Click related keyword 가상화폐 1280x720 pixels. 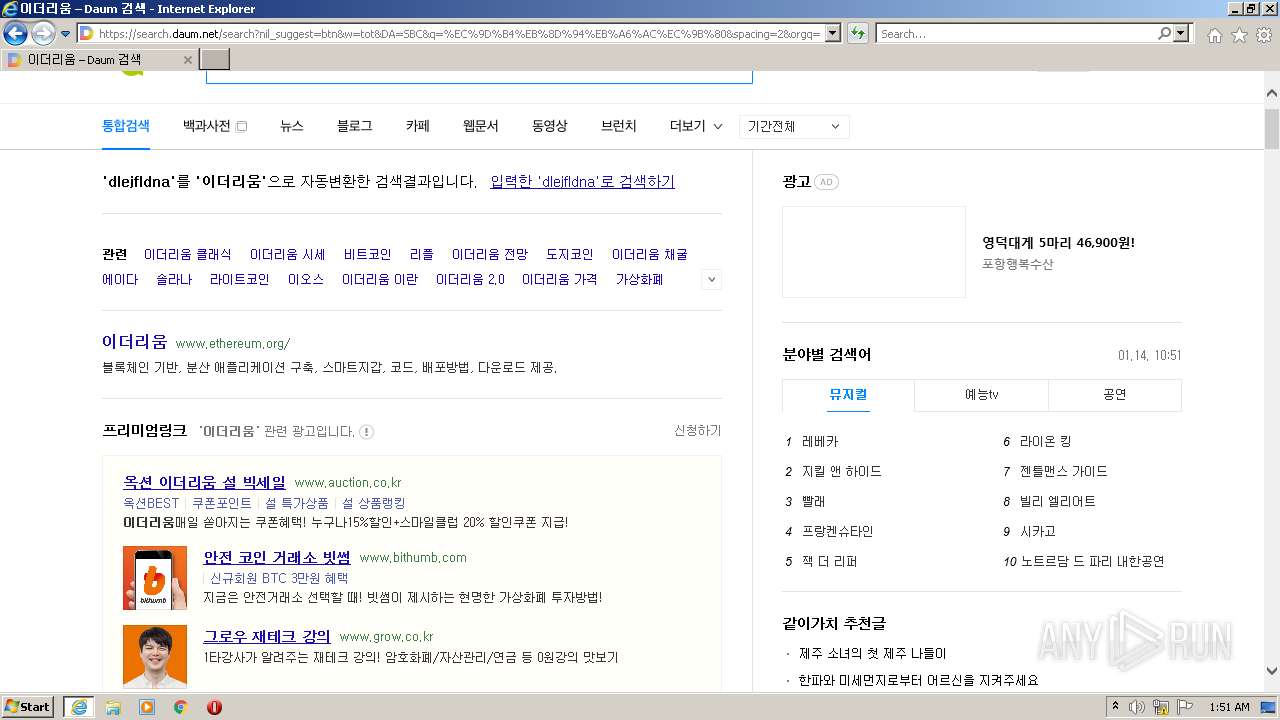click(640, 279)
